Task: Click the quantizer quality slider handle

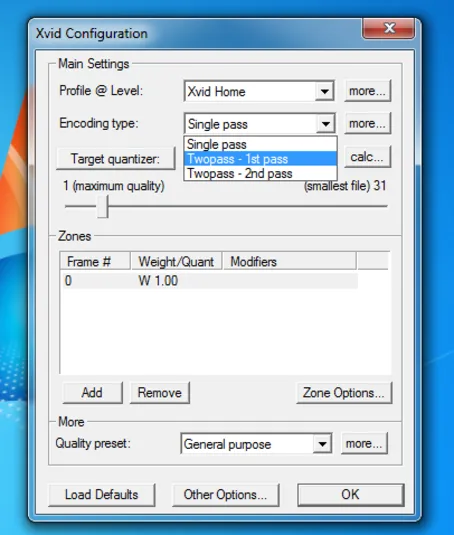Action: [103, 206]
